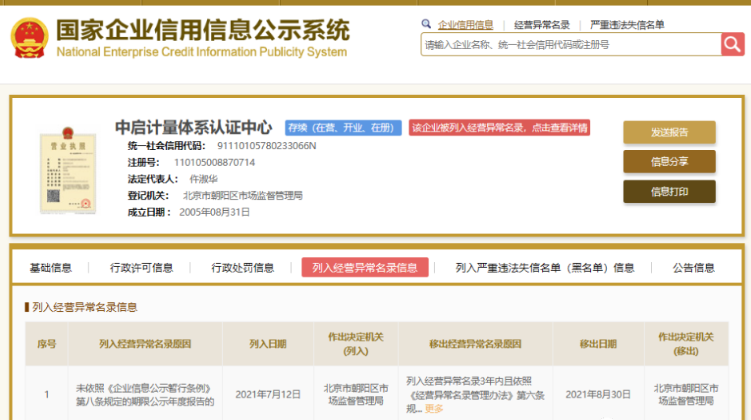Click the removal date cell 2021年8月30日
Screen dimensions: 751x420
598,395
